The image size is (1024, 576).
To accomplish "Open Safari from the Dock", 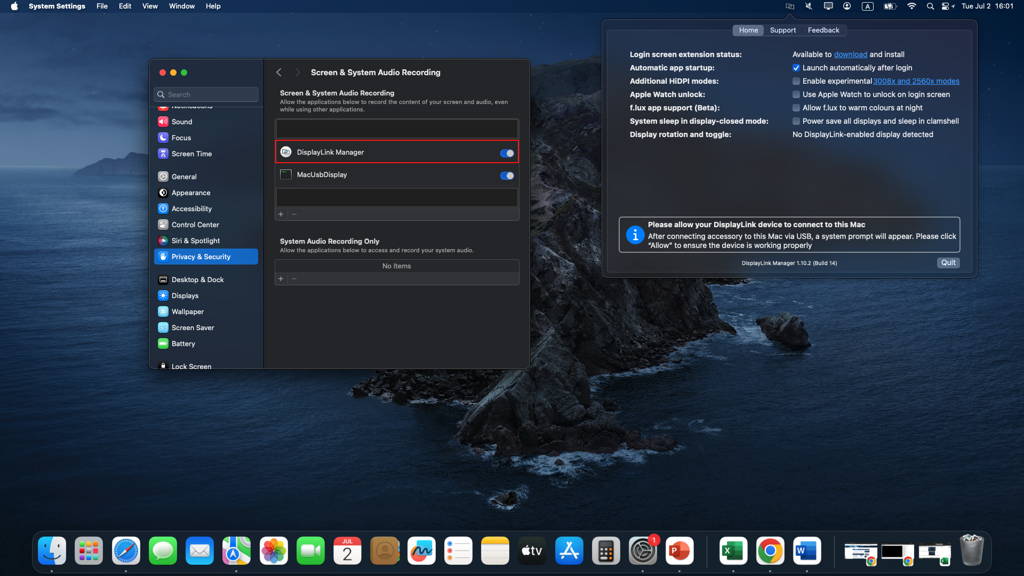I will point(125,551).
